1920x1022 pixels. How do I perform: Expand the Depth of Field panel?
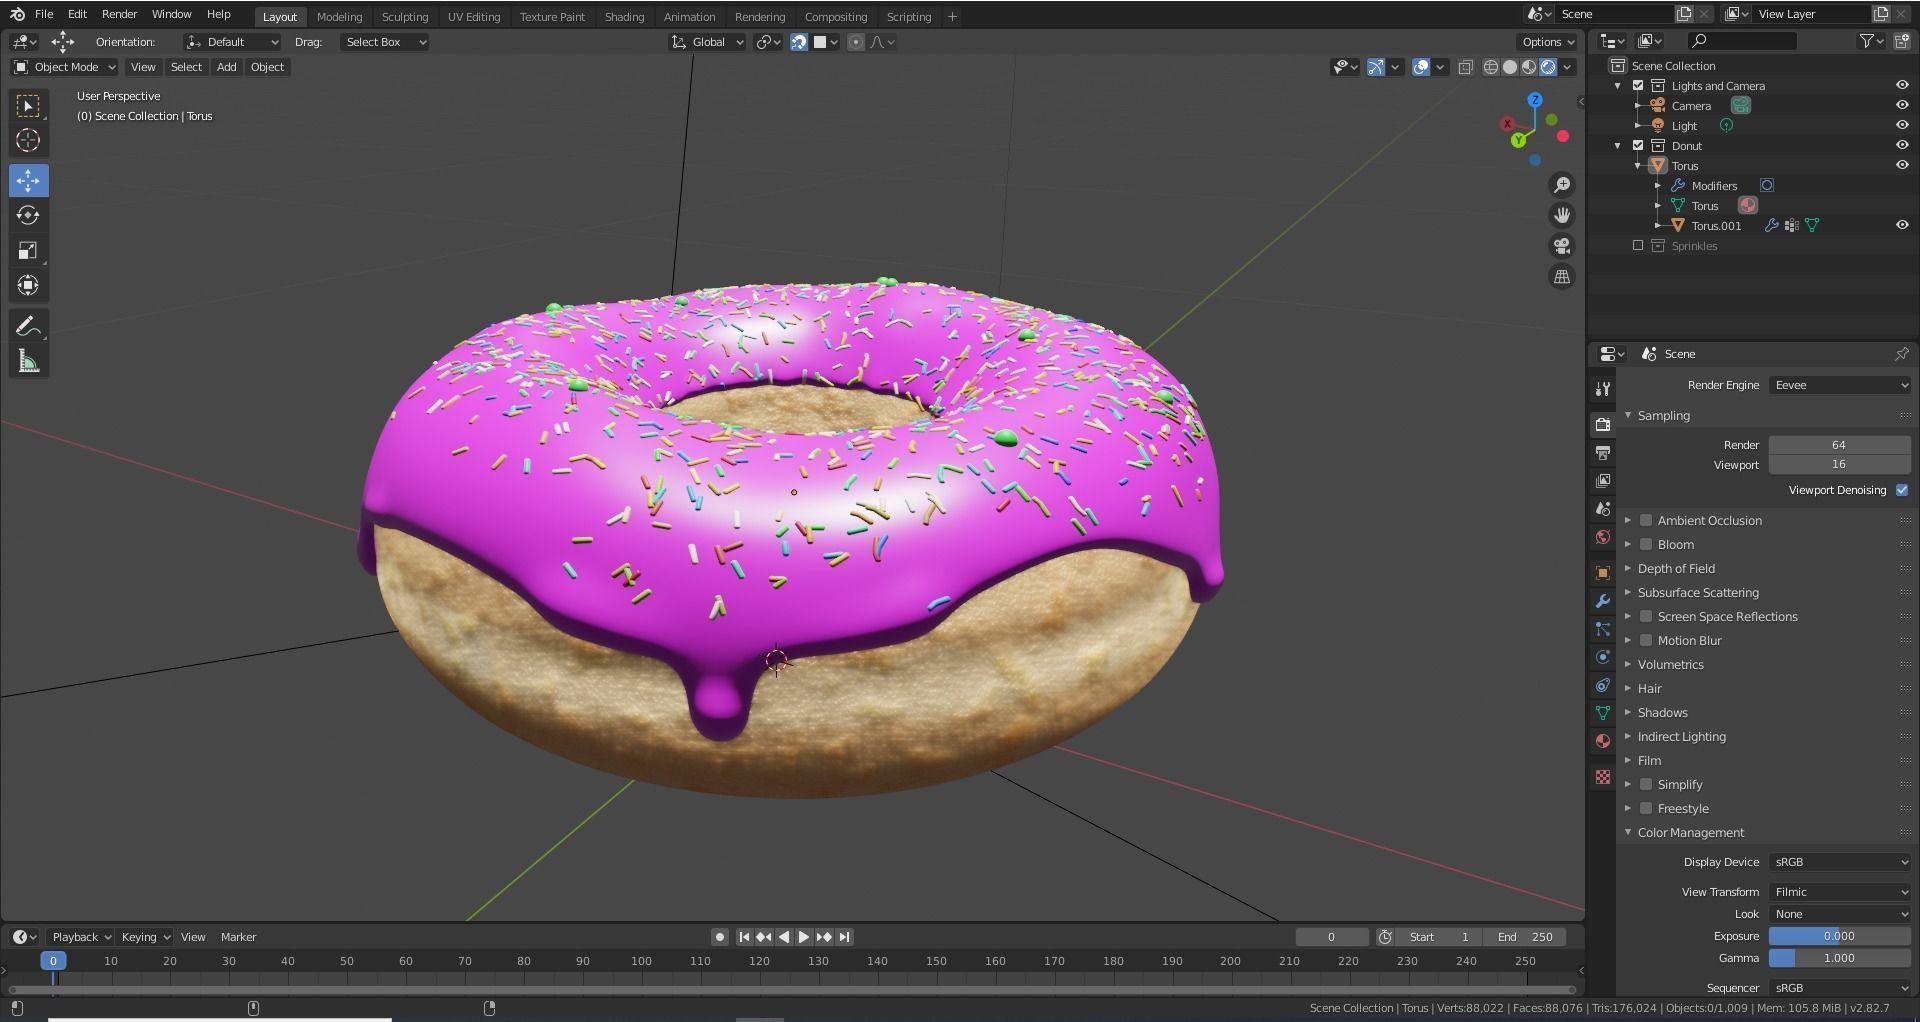1676,569
